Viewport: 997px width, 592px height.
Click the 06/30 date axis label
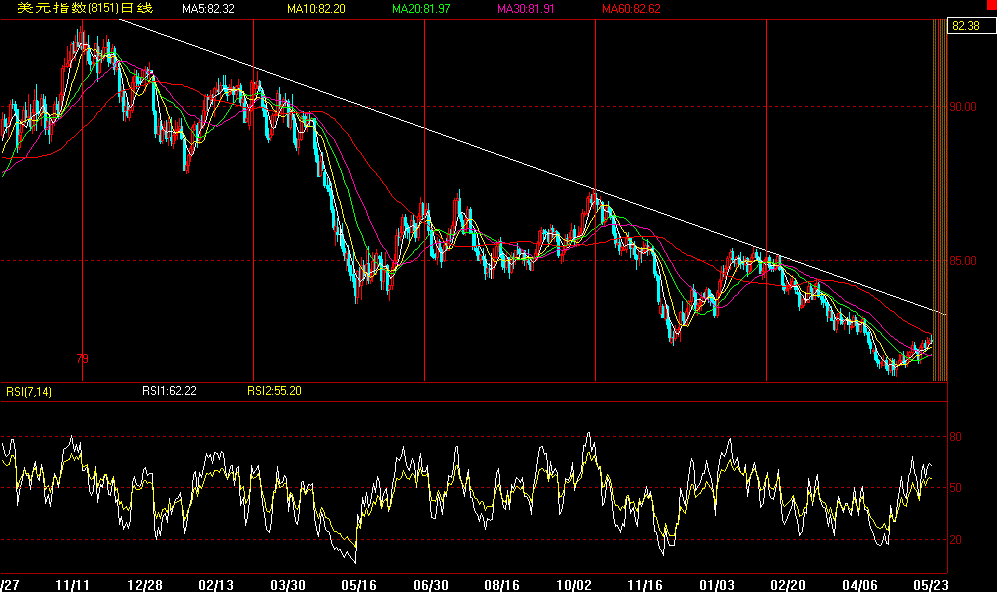[x=431, y=585]
